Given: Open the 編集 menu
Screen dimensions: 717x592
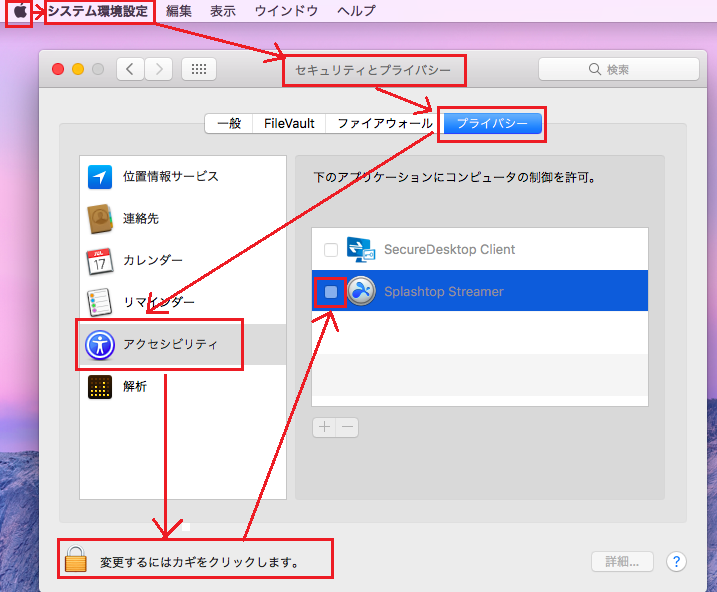Looking at the screenshot, I should point(179,11).
